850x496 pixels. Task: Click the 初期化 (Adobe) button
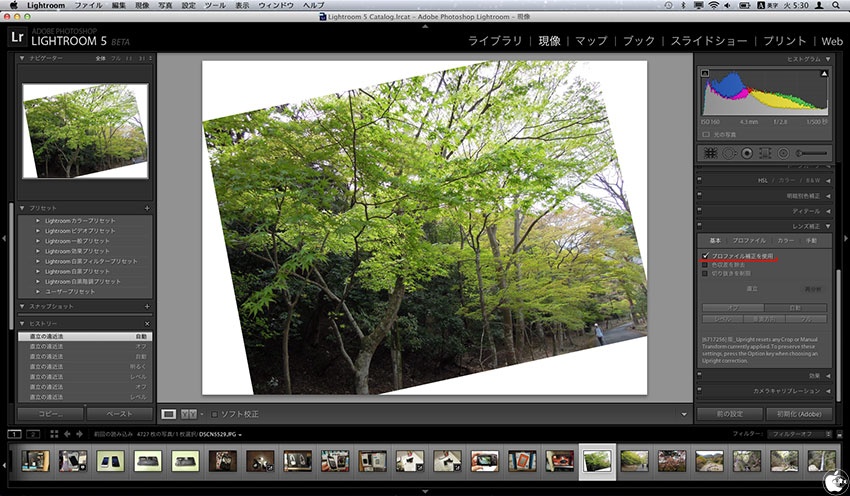pos(797,414)
